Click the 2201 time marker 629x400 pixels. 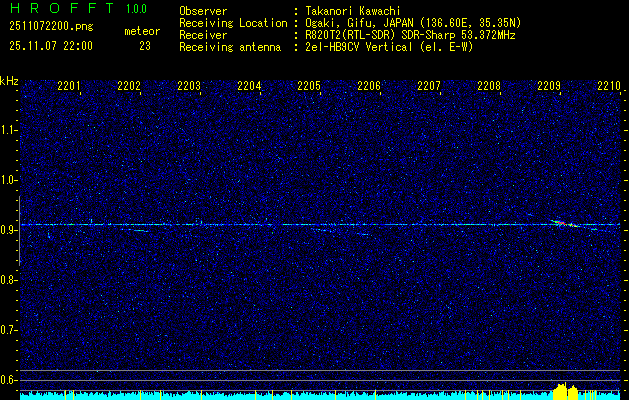point(69,87)
